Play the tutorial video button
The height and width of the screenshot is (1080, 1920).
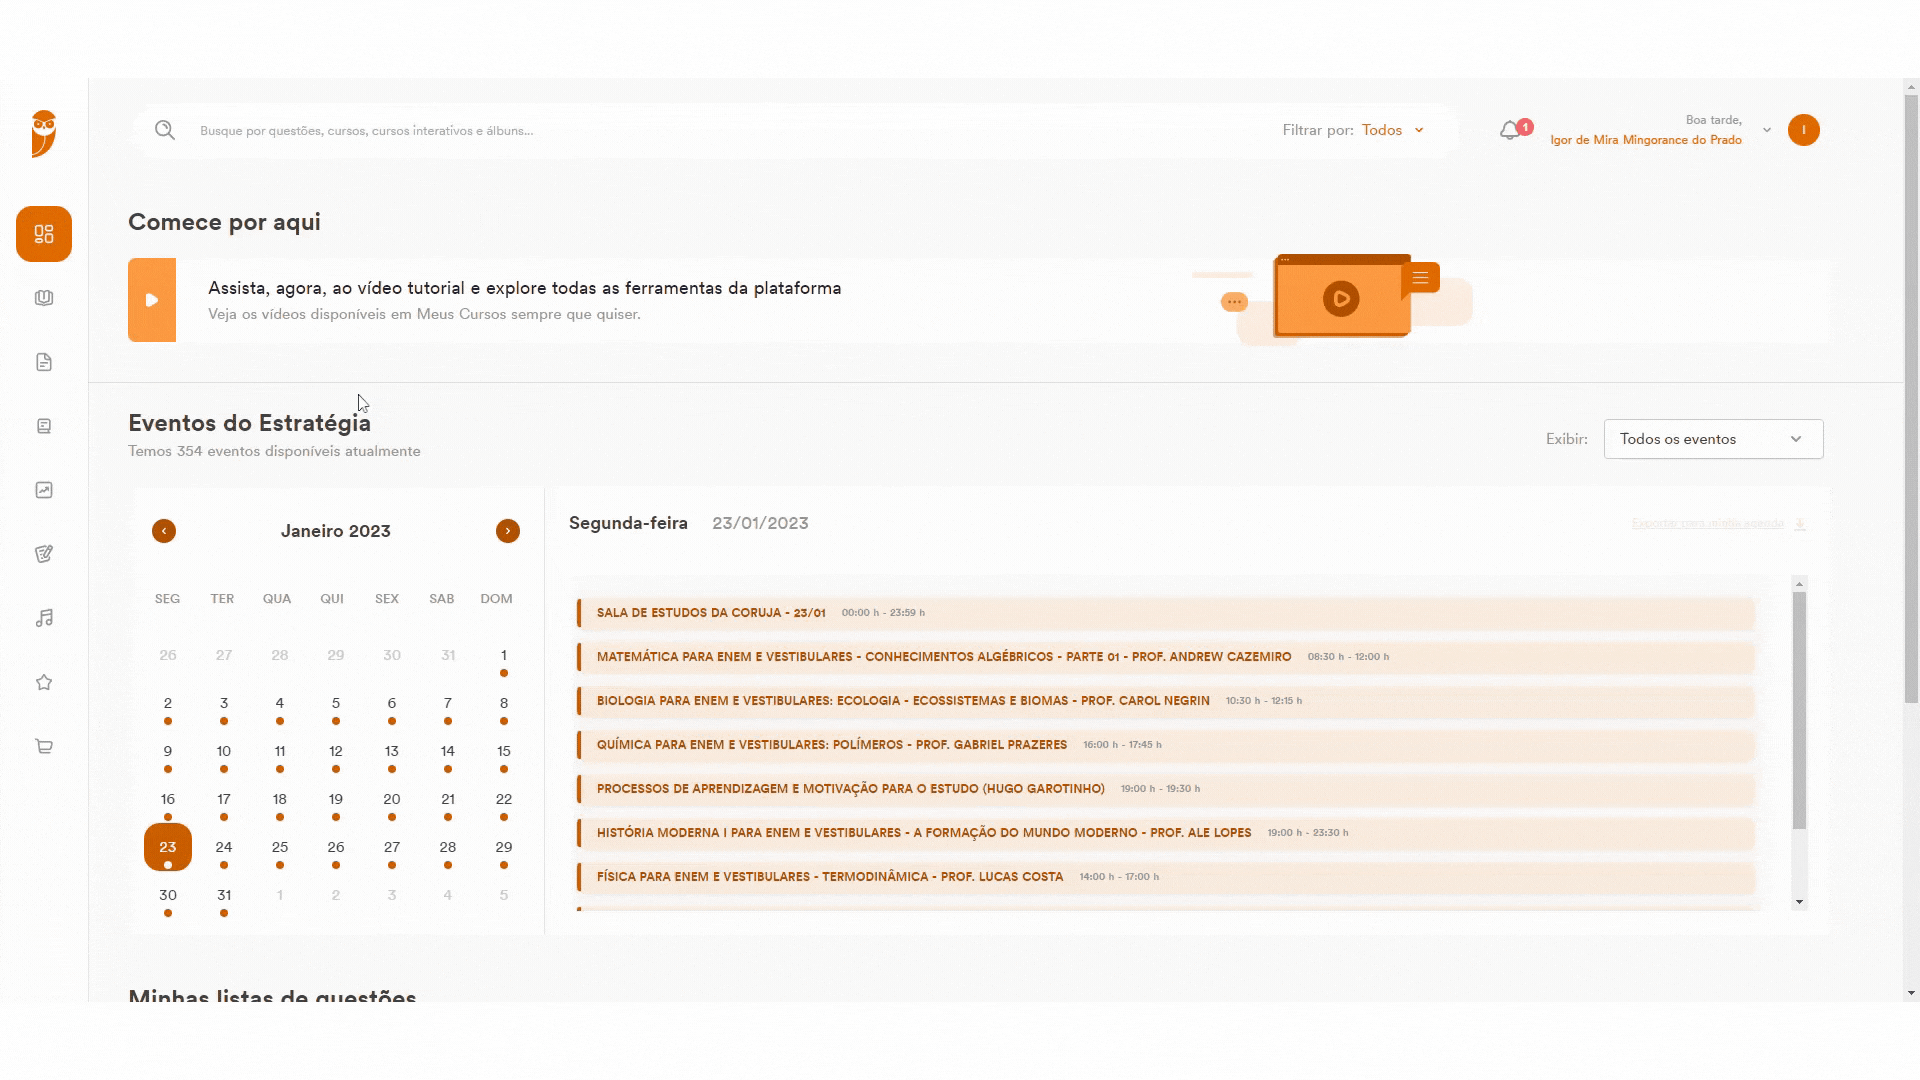152,300
